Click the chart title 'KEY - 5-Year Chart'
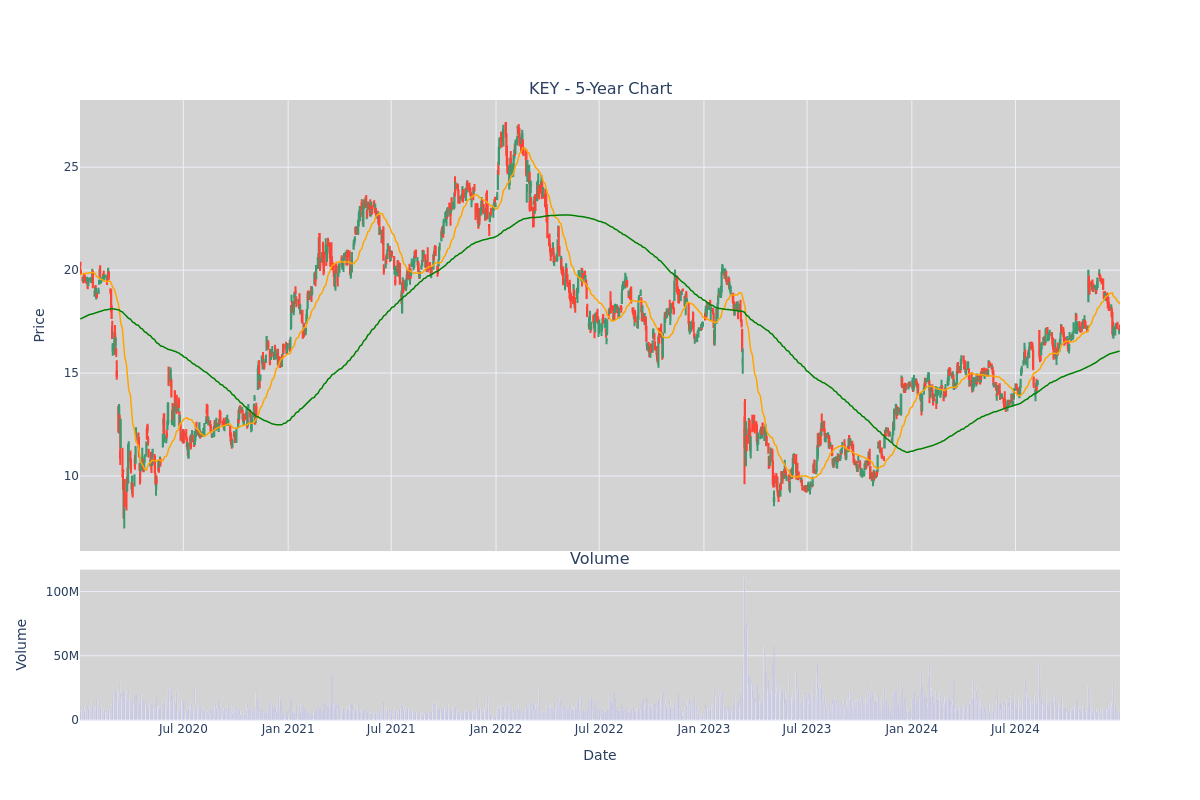This screenshot has height=800, width=1200. pyautogui.click(x=600, y=89)
